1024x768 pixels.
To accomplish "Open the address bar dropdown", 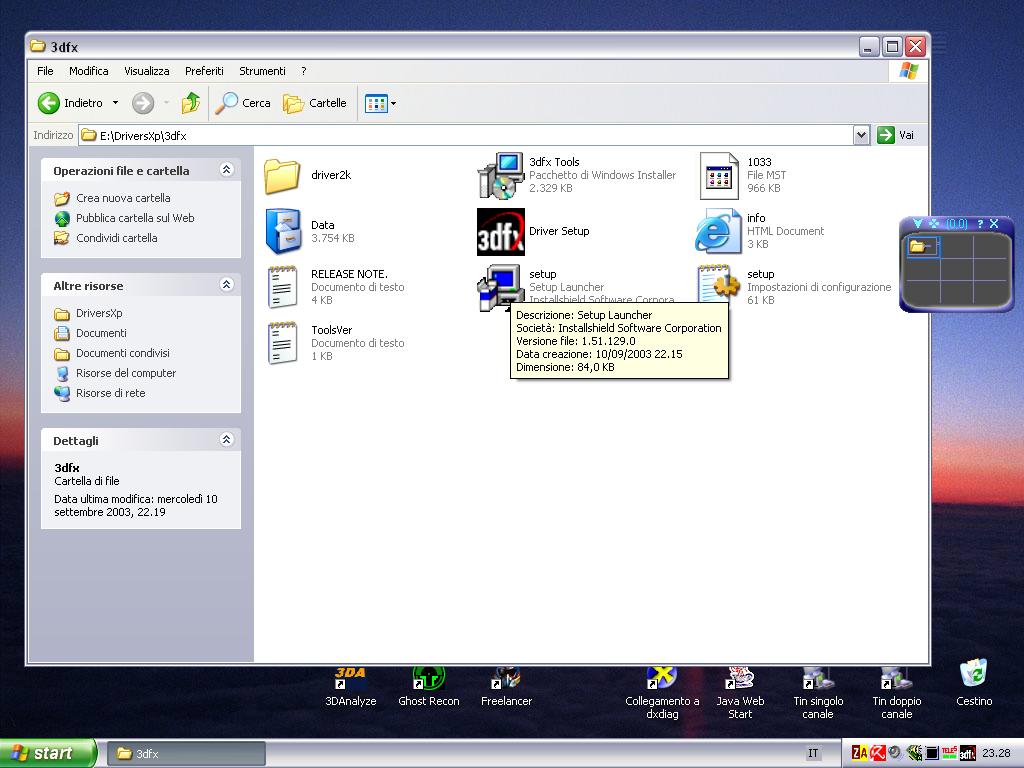I will pyautogui.click(x=861, y=135).
